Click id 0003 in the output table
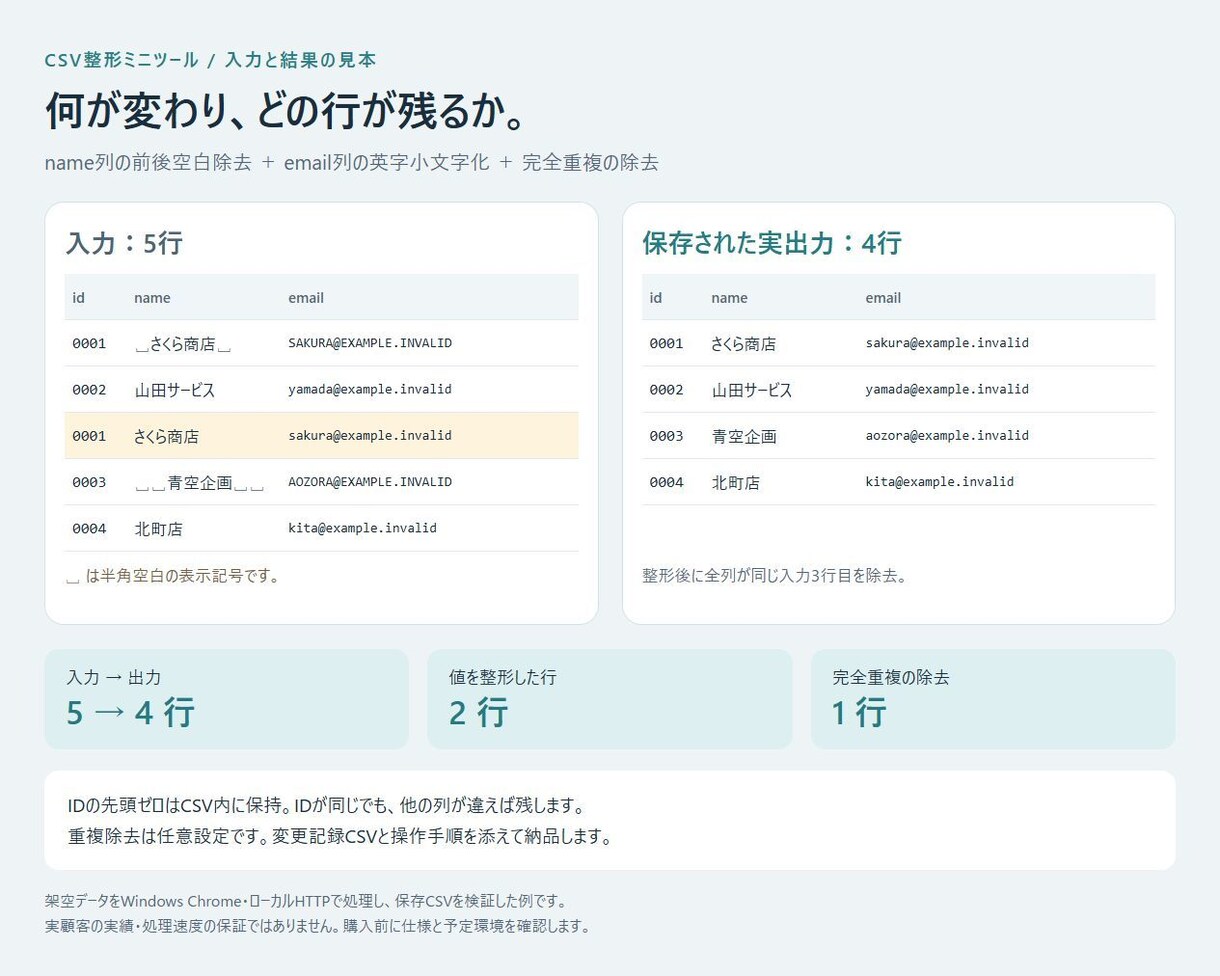 (666, 436)
